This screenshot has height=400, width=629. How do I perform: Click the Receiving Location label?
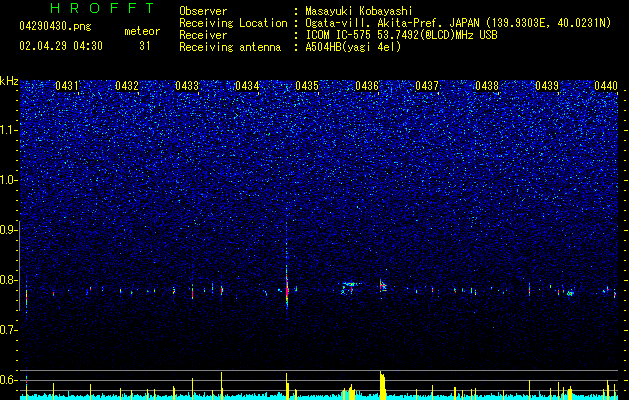pyautogui.click(x=233, y=23)
